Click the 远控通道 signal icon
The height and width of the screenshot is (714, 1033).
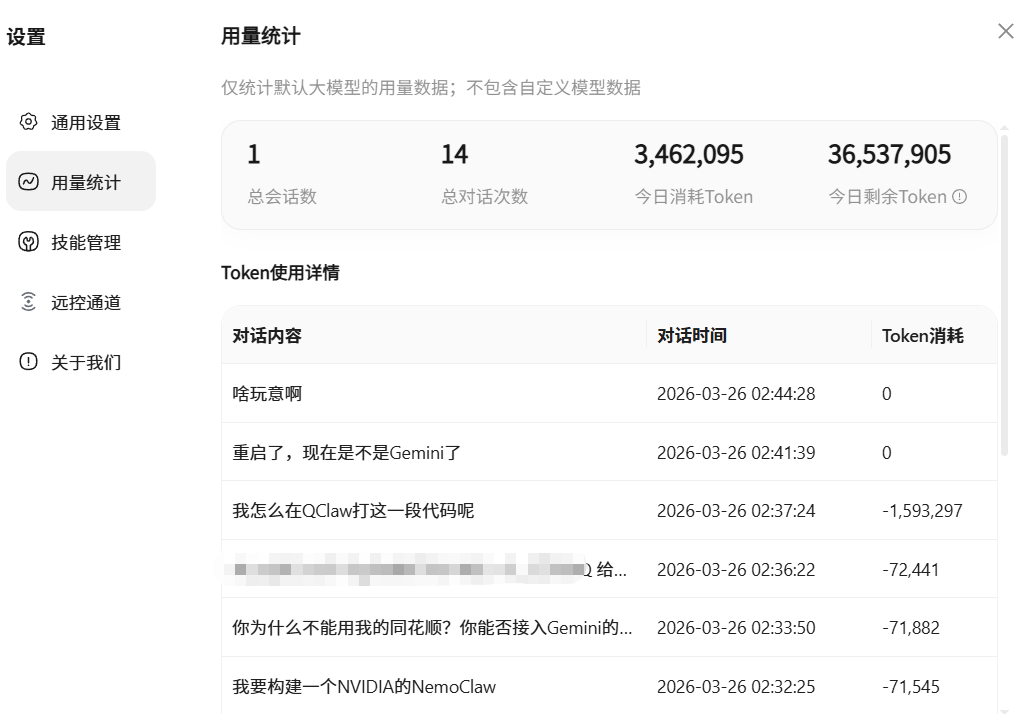[x=28, y=302]
